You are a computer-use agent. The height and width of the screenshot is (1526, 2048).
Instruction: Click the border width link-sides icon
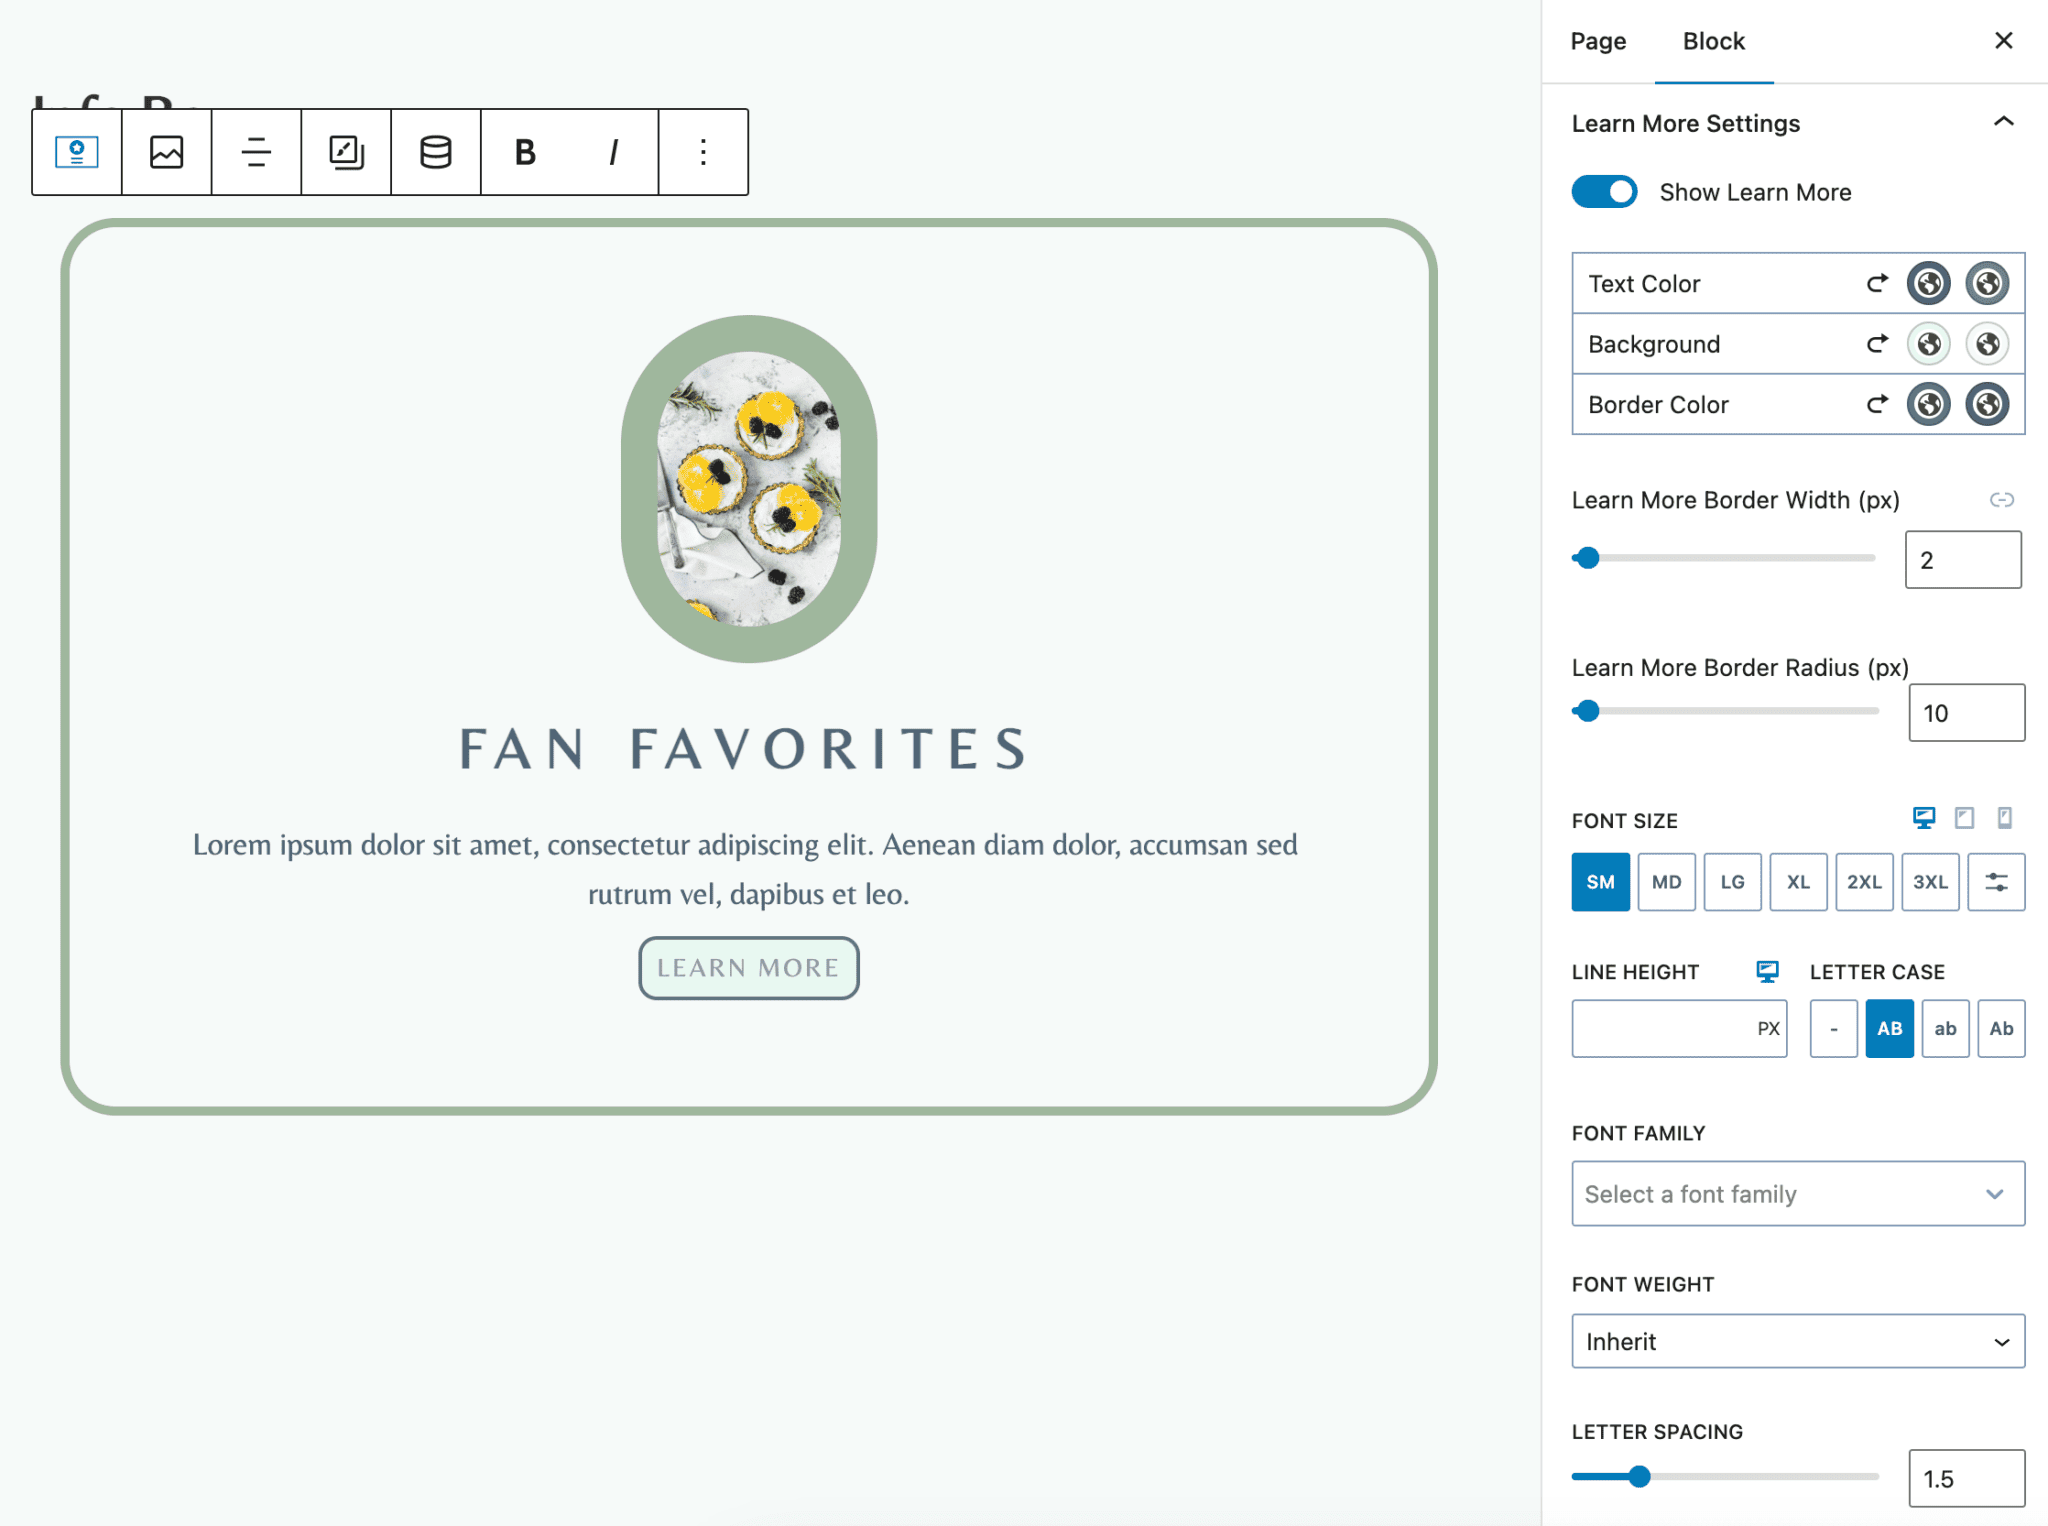(x=2001, y=500)
